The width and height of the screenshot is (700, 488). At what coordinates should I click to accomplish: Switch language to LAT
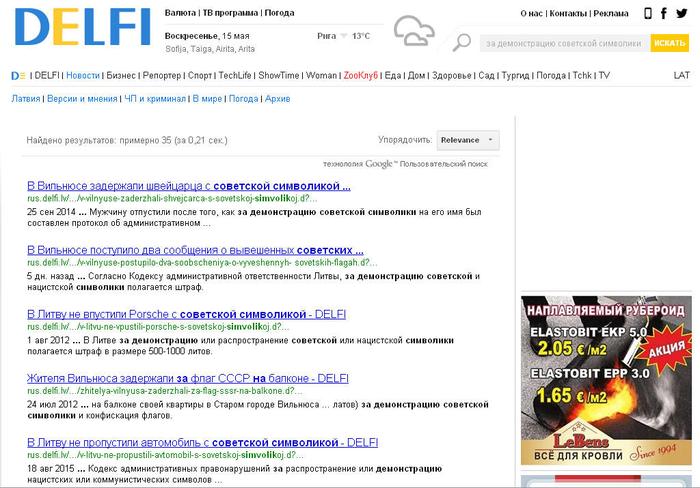click(x=681, y=75)
